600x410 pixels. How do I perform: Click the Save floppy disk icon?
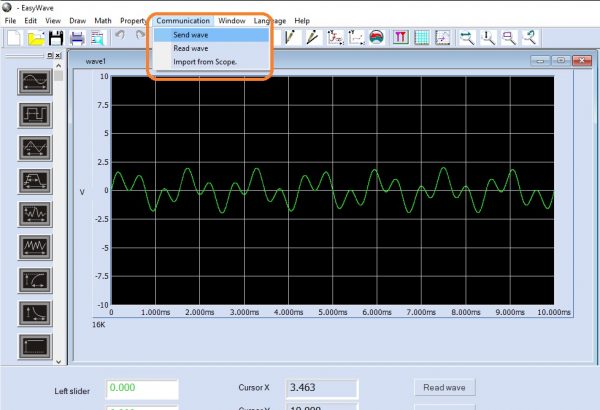tap(56, 38)
